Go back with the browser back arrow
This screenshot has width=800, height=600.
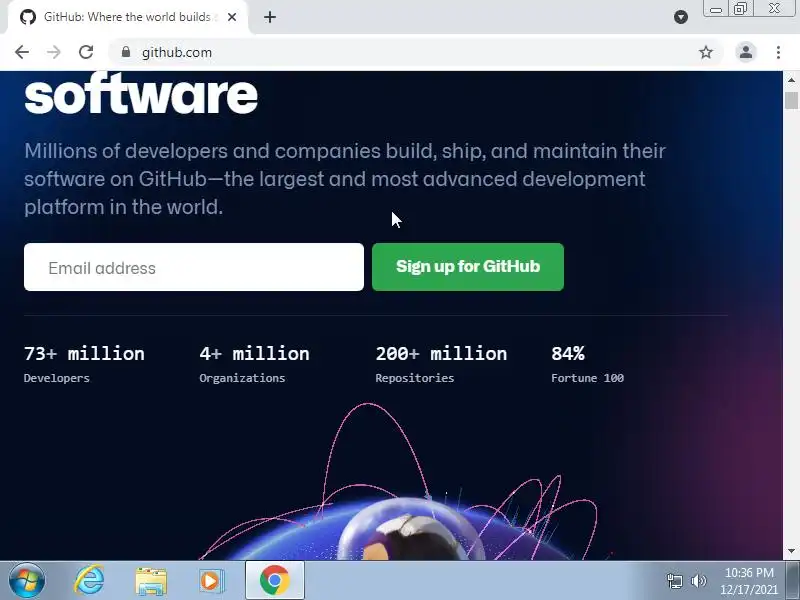[x=22, y=52]
